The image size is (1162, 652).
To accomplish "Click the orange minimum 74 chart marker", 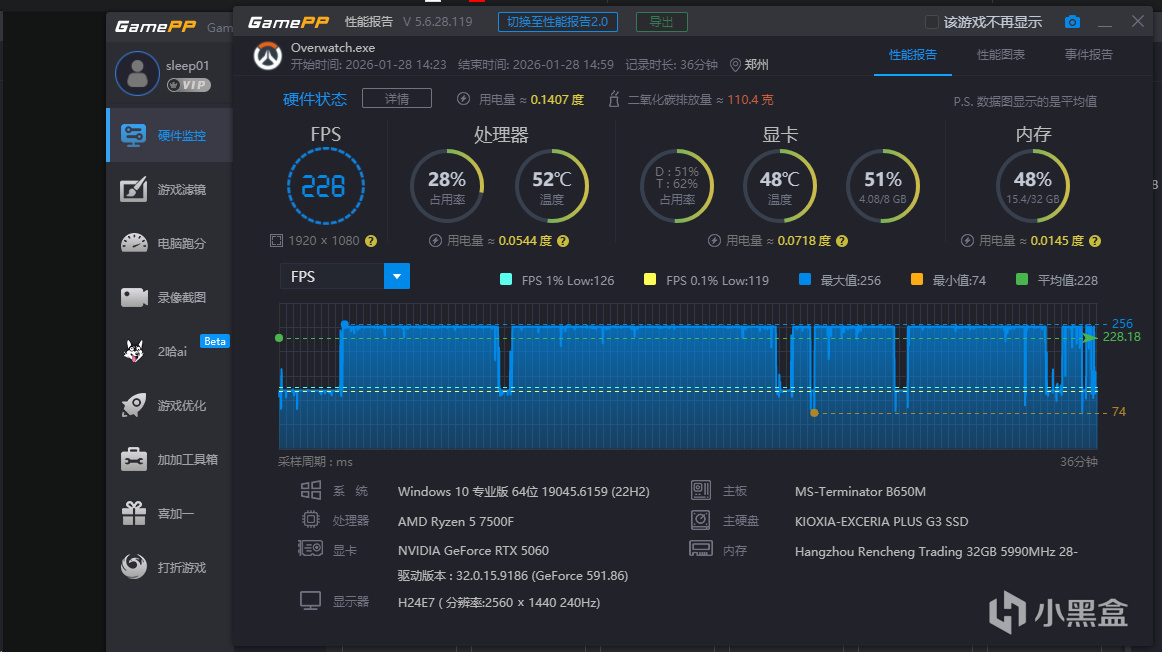I will [814, 413].
